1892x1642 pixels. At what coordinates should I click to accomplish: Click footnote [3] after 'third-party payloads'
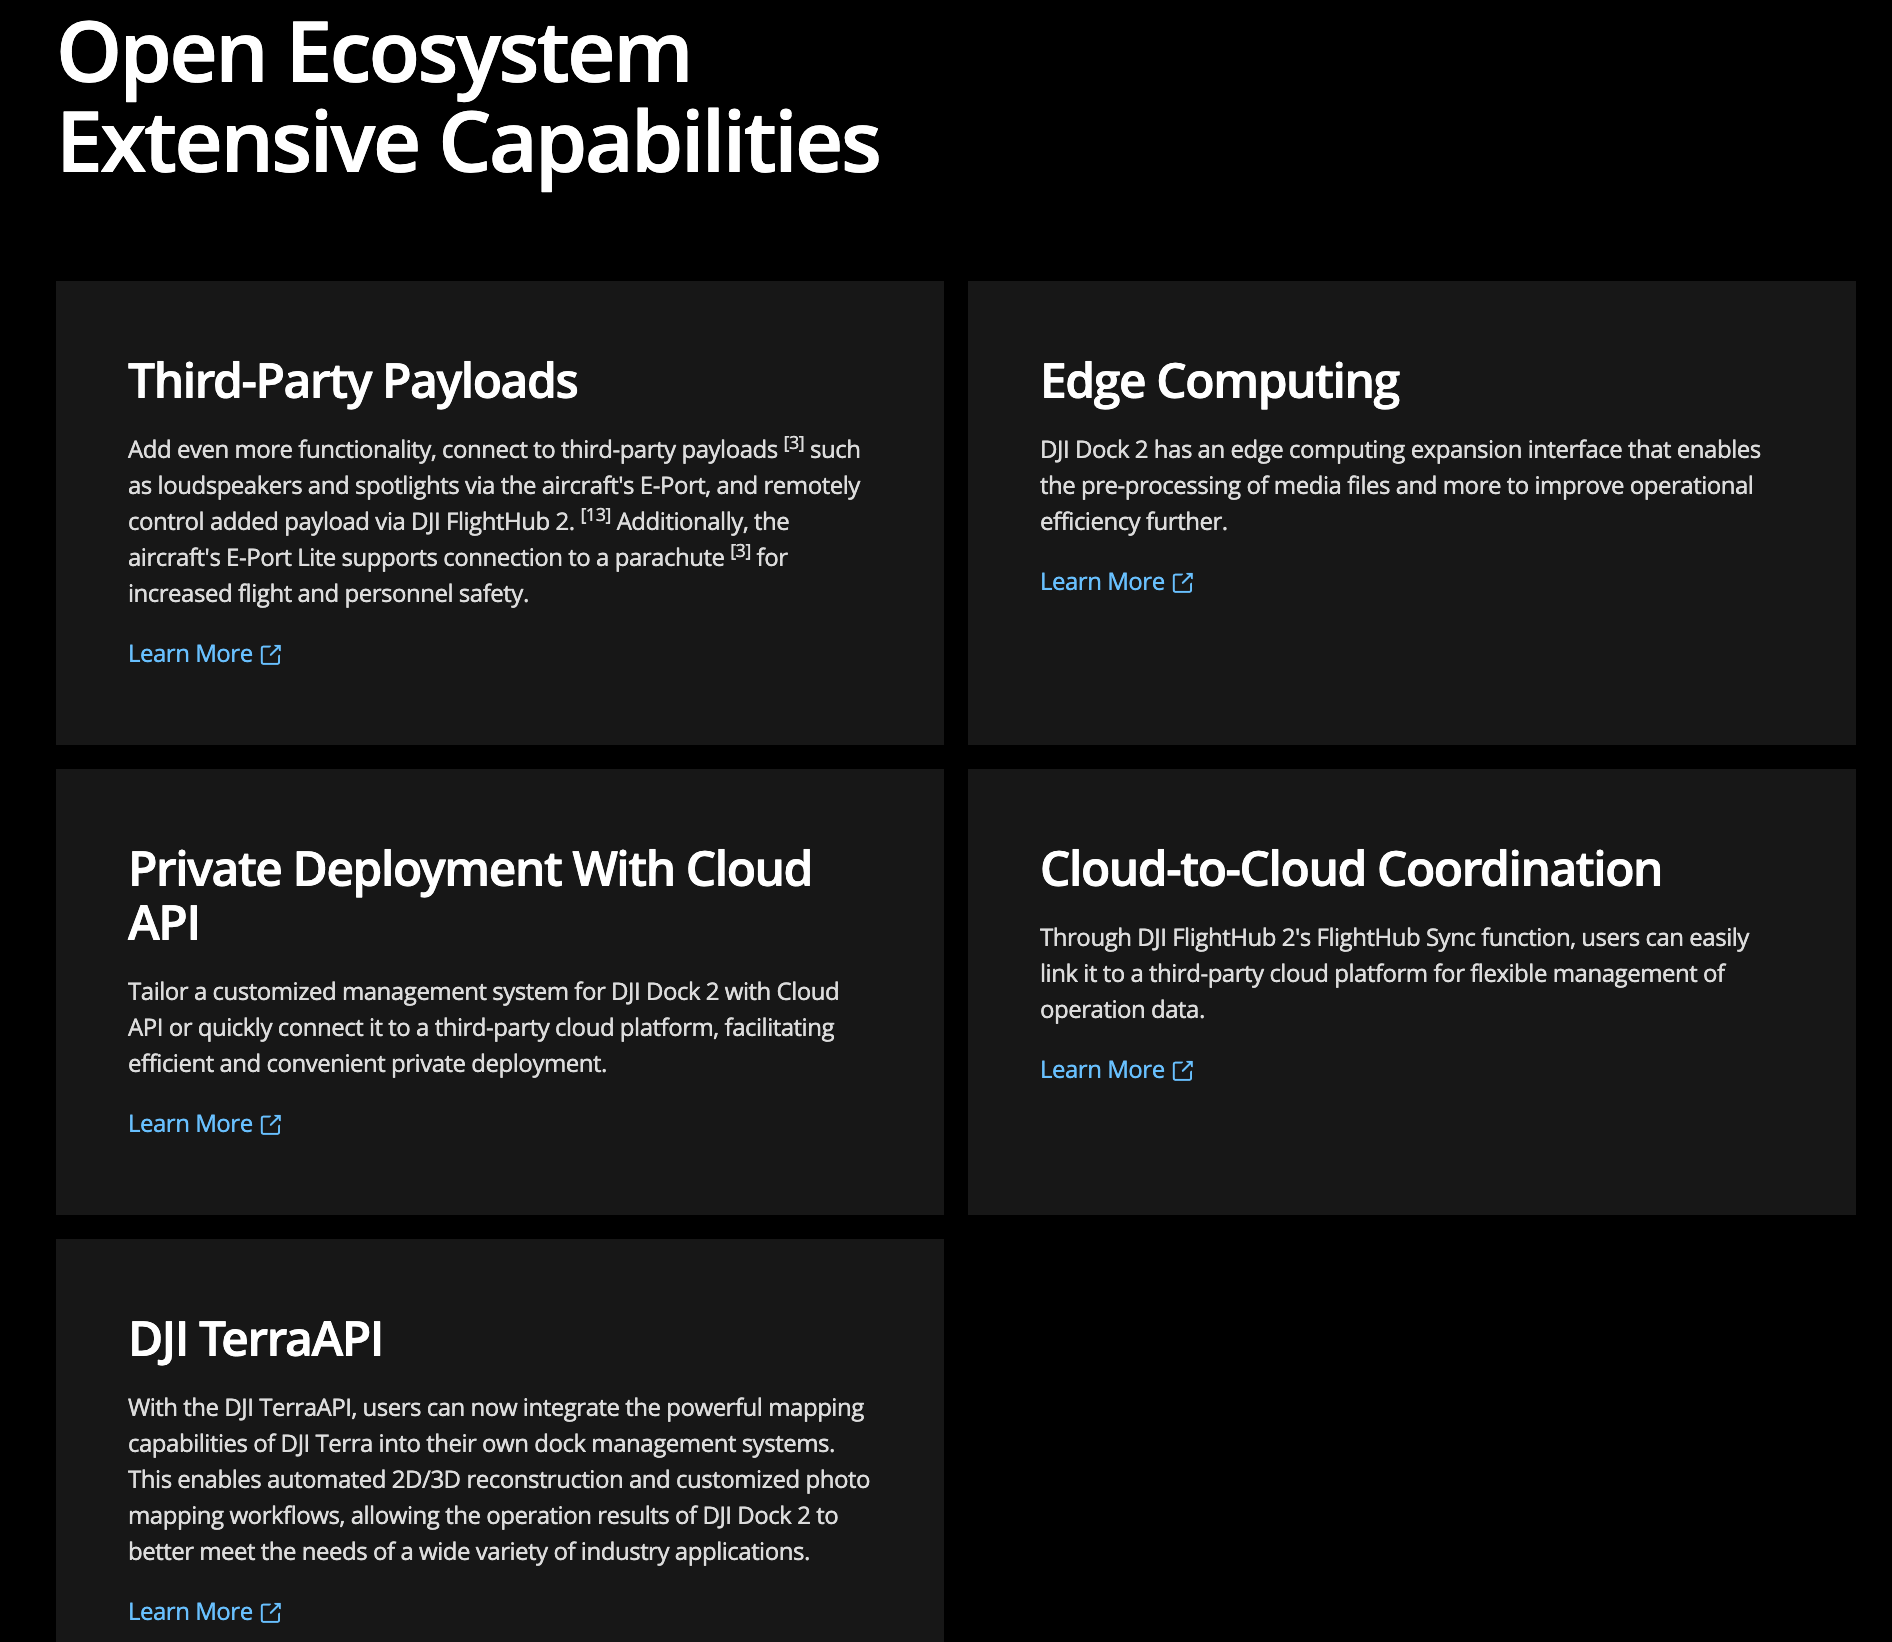pyautogui.click(x=794, y=443)
